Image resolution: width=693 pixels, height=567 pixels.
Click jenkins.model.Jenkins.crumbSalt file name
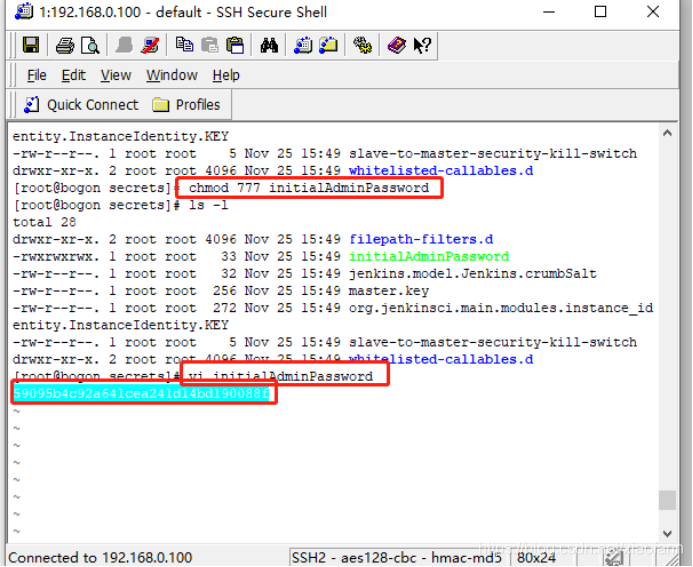[472, 274]
